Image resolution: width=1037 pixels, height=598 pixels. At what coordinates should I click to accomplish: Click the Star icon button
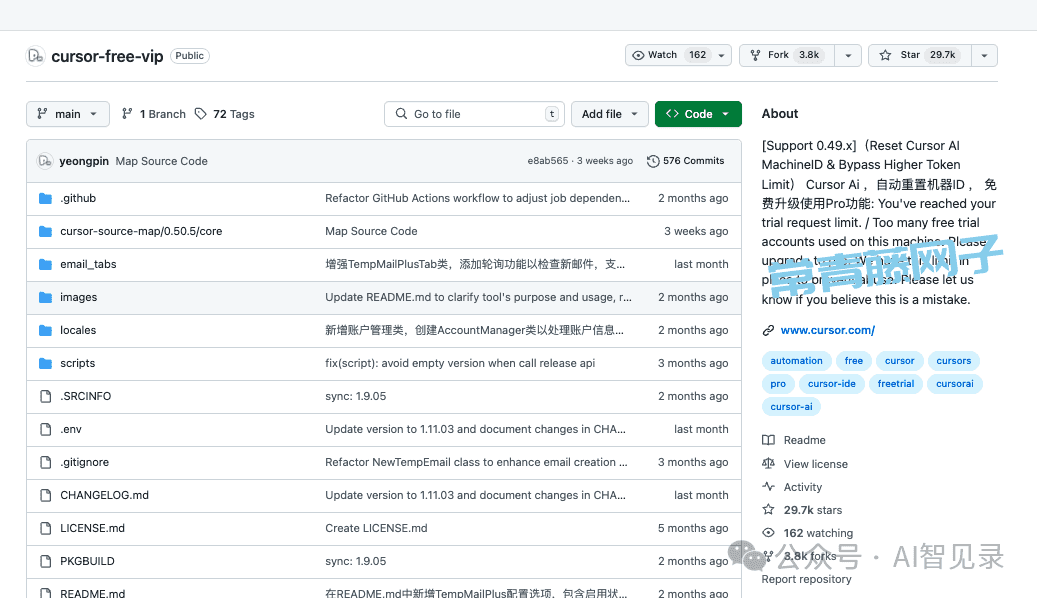click(x=885, y=55)
